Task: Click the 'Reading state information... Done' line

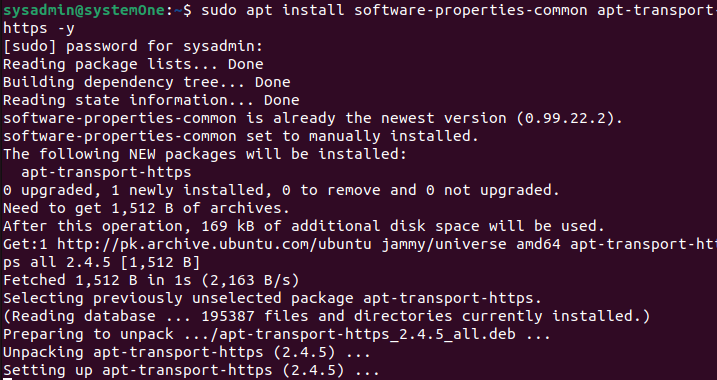Action: coord(151,100)
